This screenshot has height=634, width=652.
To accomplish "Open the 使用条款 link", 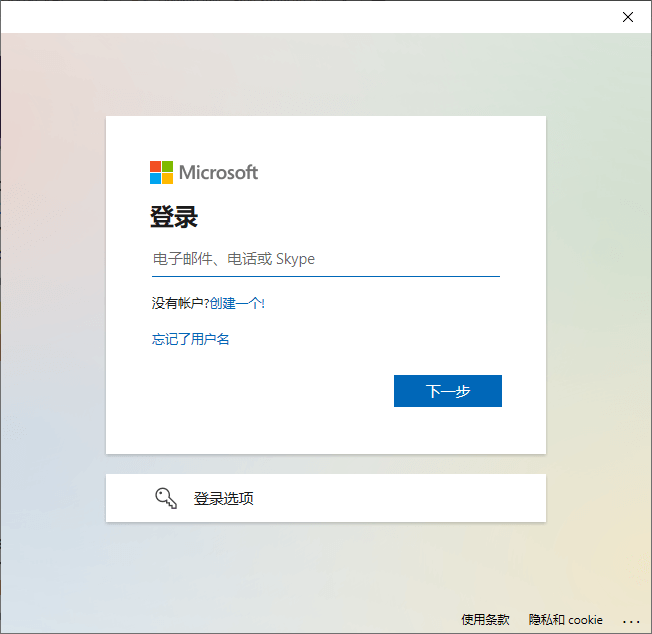I will coord(485,619).
